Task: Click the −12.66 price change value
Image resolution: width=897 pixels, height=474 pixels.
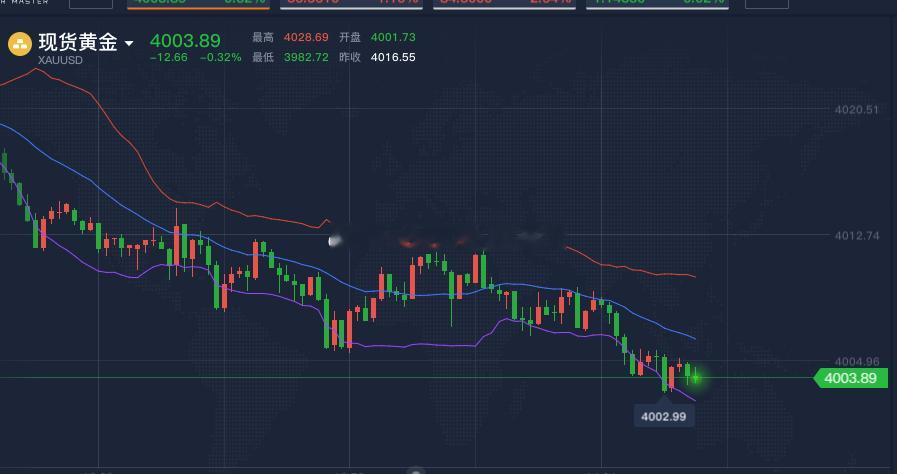Action: (x=168, y=58)
